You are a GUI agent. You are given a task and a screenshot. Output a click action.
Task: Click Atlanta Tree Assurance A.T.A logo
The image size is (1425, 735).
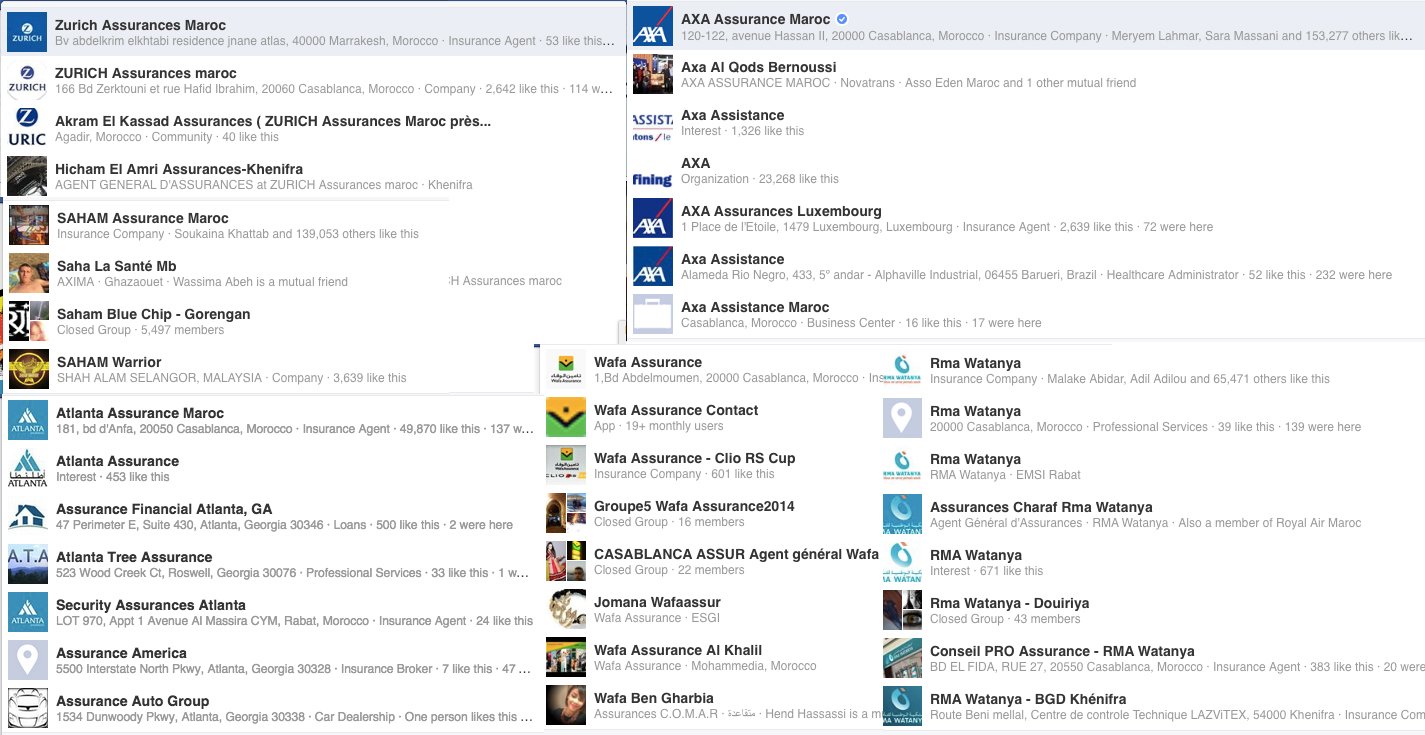(x=27, y=564)
